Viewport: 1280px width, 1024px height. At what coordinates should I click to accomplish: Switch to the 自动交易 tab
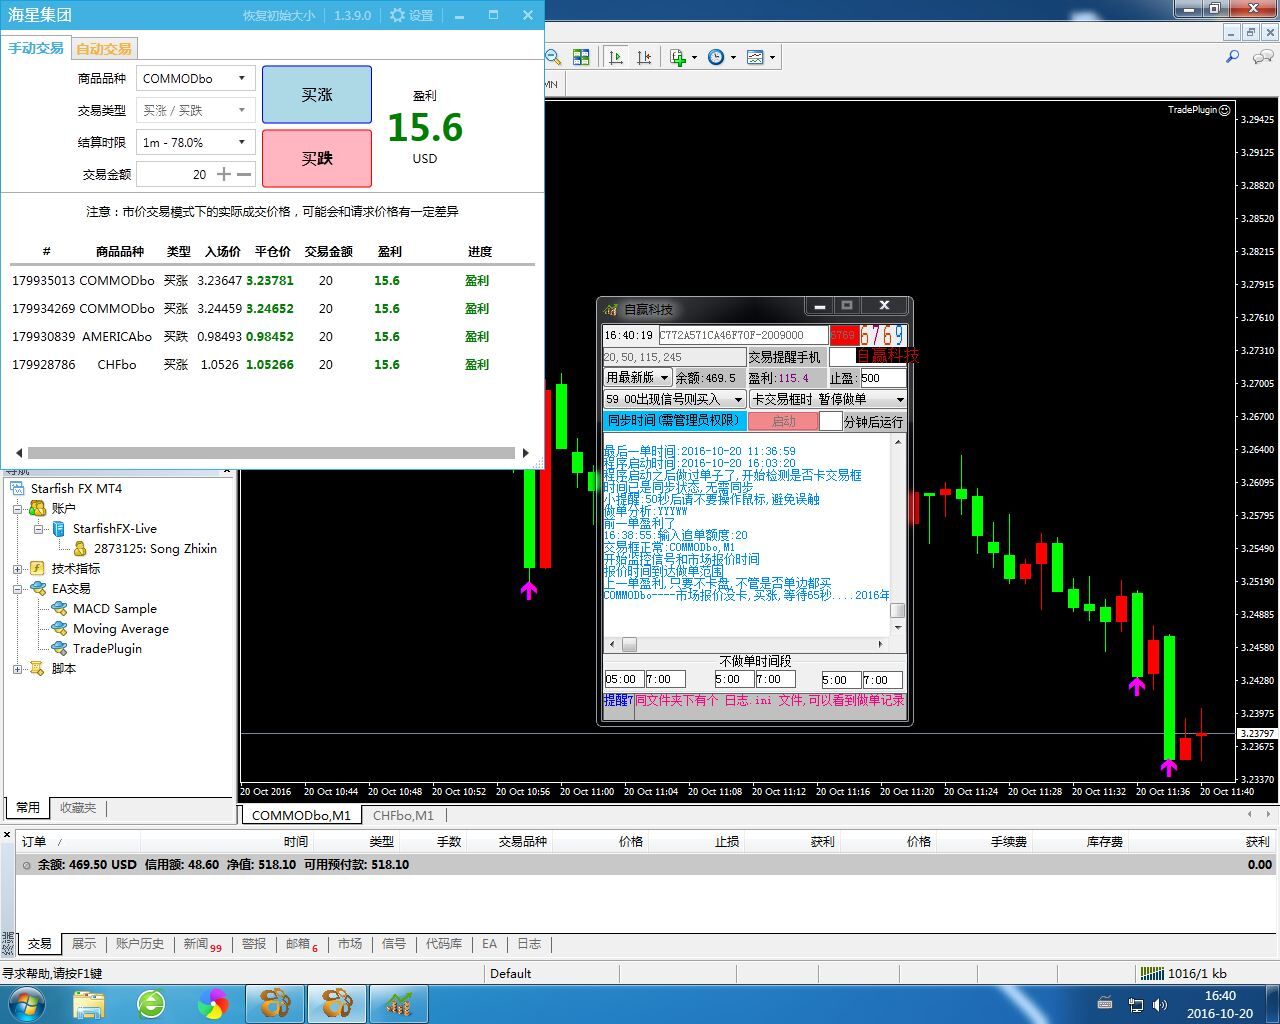click(103, 48)
